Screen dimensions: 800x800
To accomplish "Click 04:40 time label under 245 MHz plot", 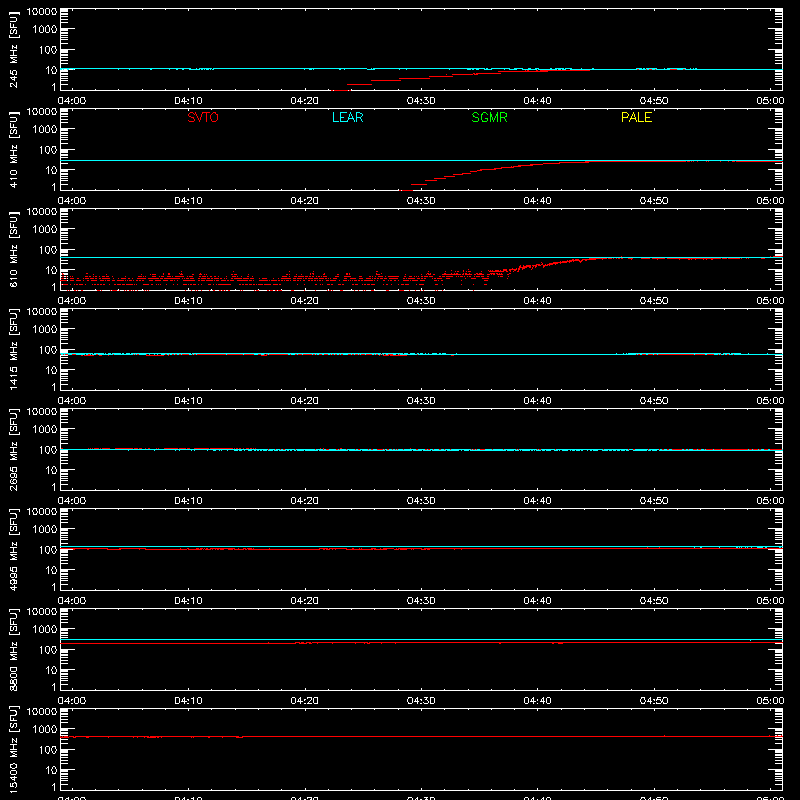I will pos(537,101).
